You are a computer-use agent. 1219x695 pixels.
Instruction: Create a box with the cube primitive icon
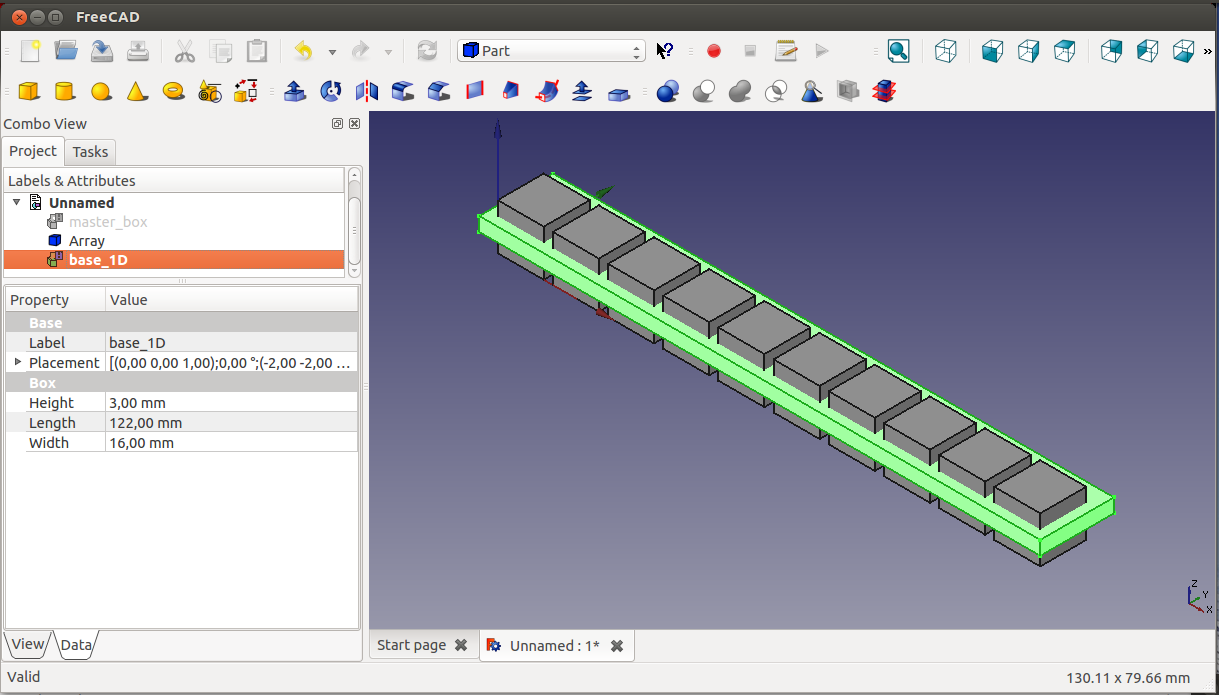coord(29,92)
